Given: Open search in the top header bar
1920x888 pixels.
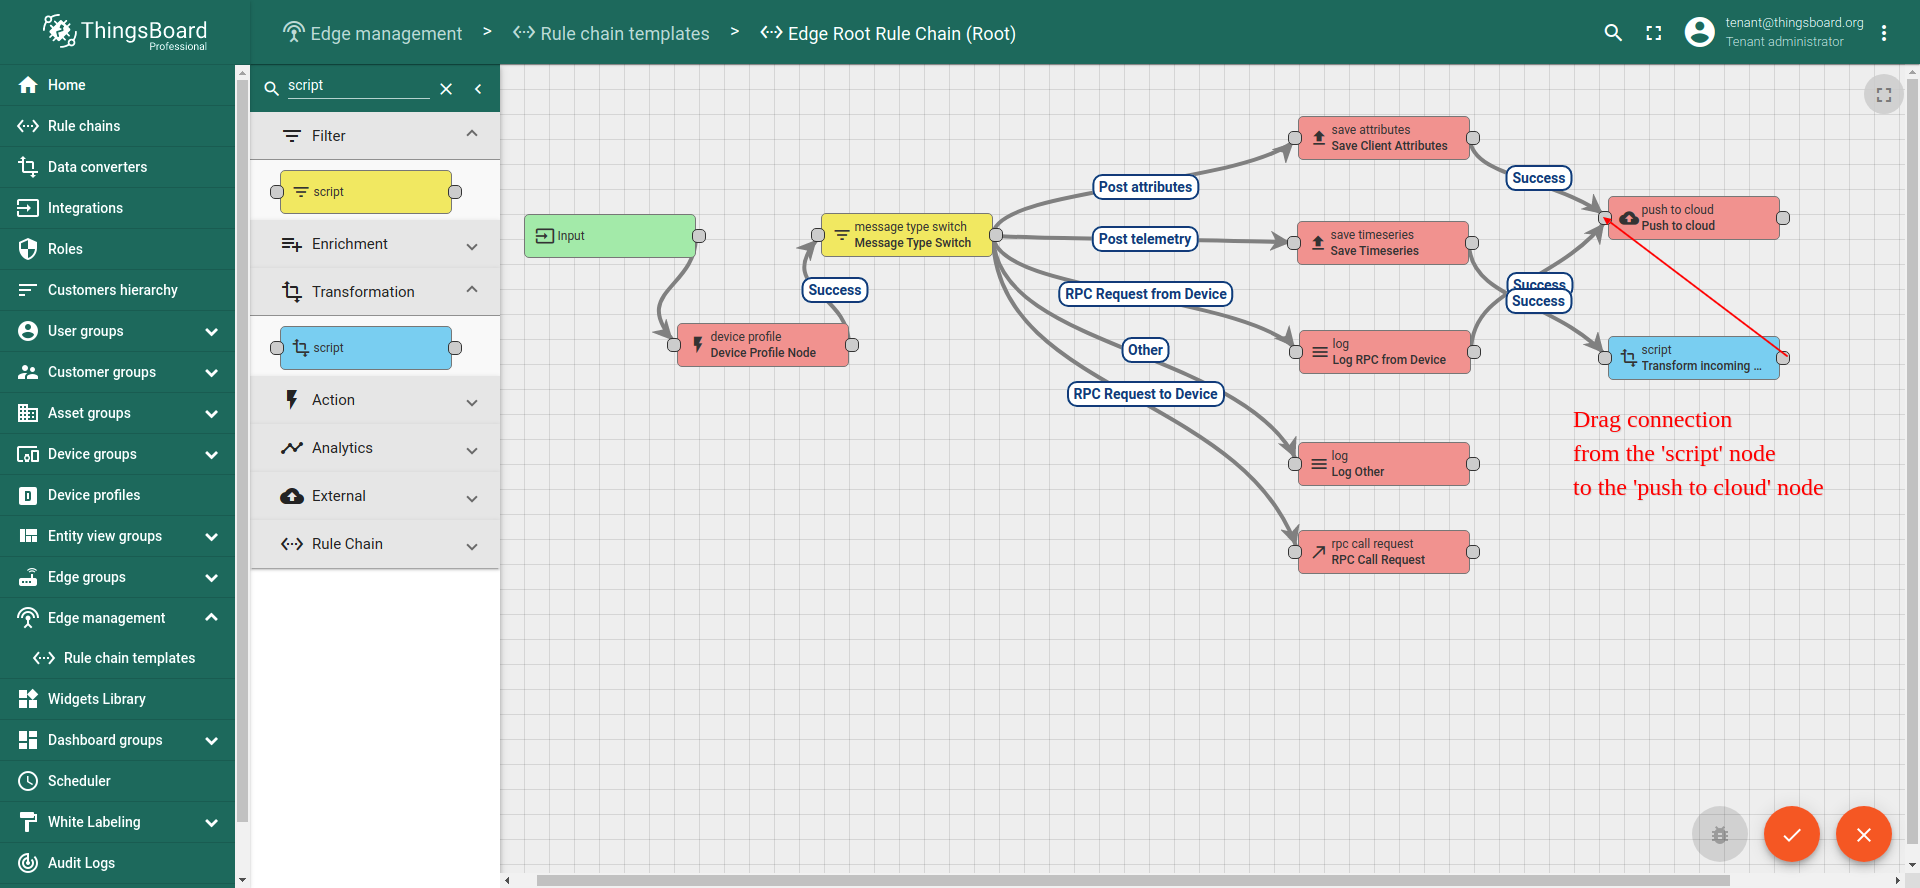Looking at the screenshot, I should click(x=1613, y=33).
